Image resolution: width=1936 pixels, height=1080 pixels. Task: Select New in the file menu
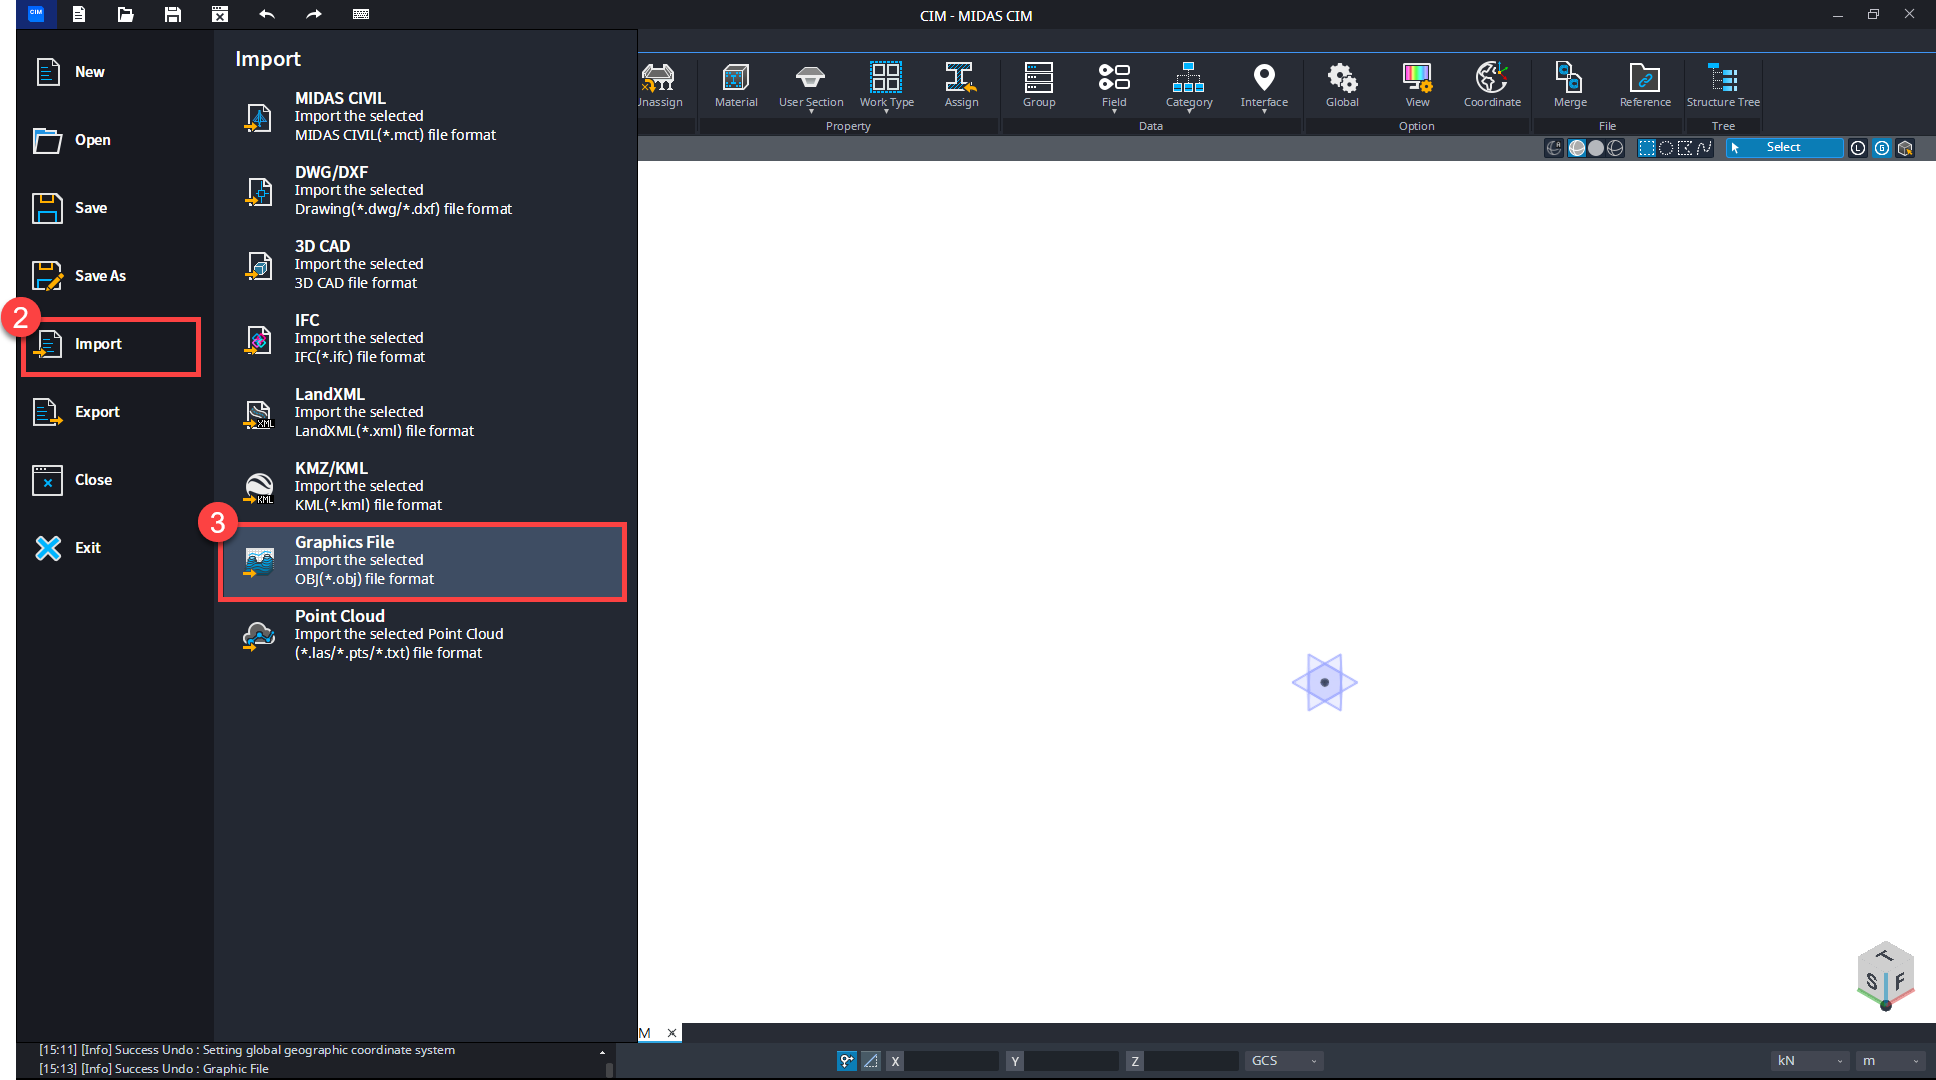114,72
